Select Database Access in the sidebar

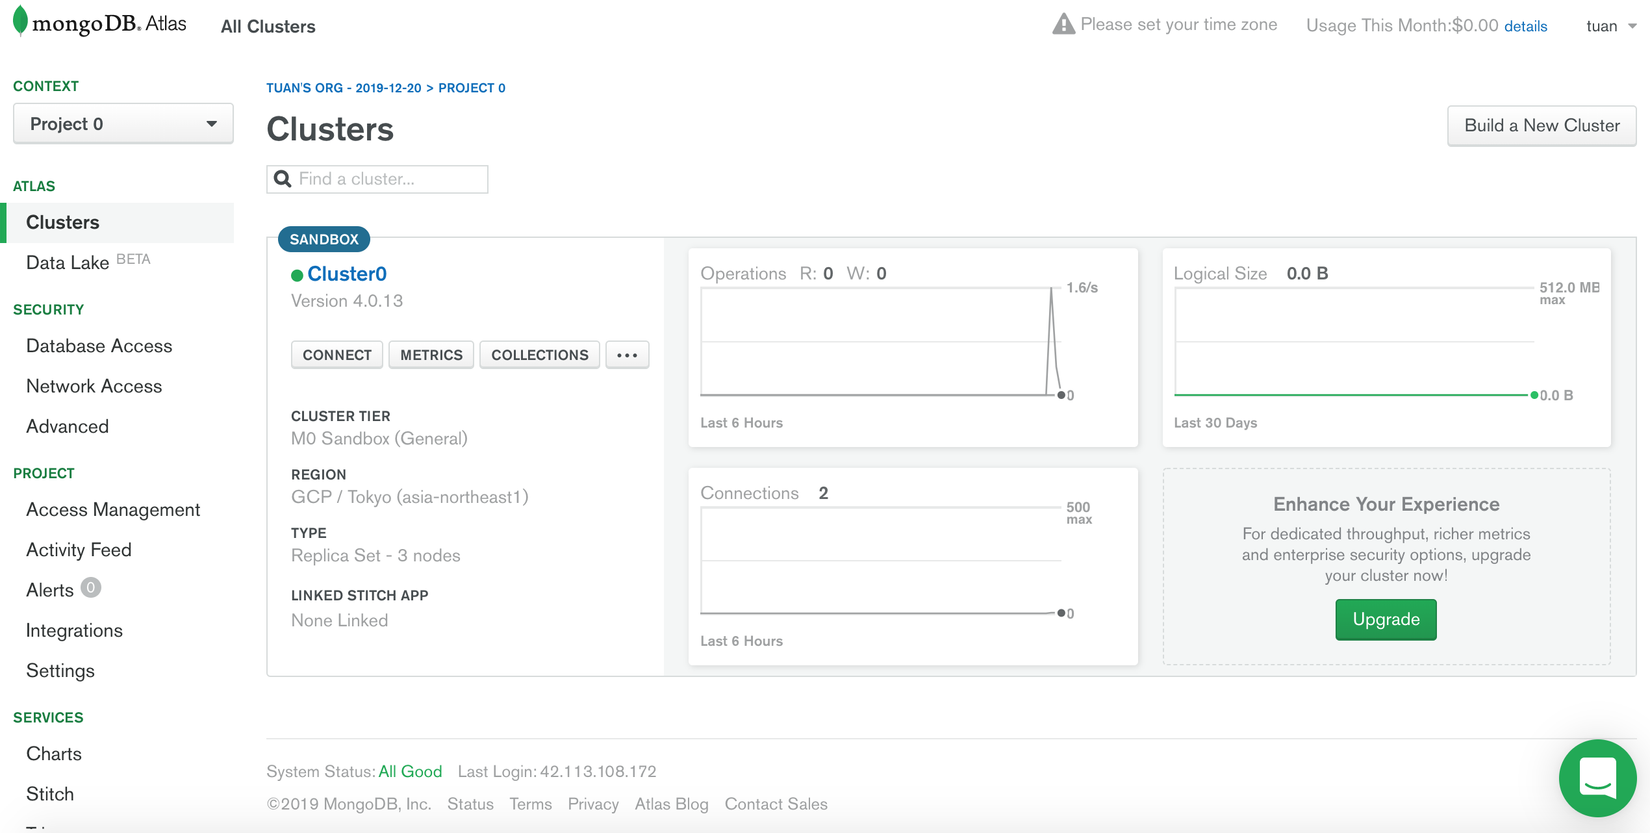99,346
